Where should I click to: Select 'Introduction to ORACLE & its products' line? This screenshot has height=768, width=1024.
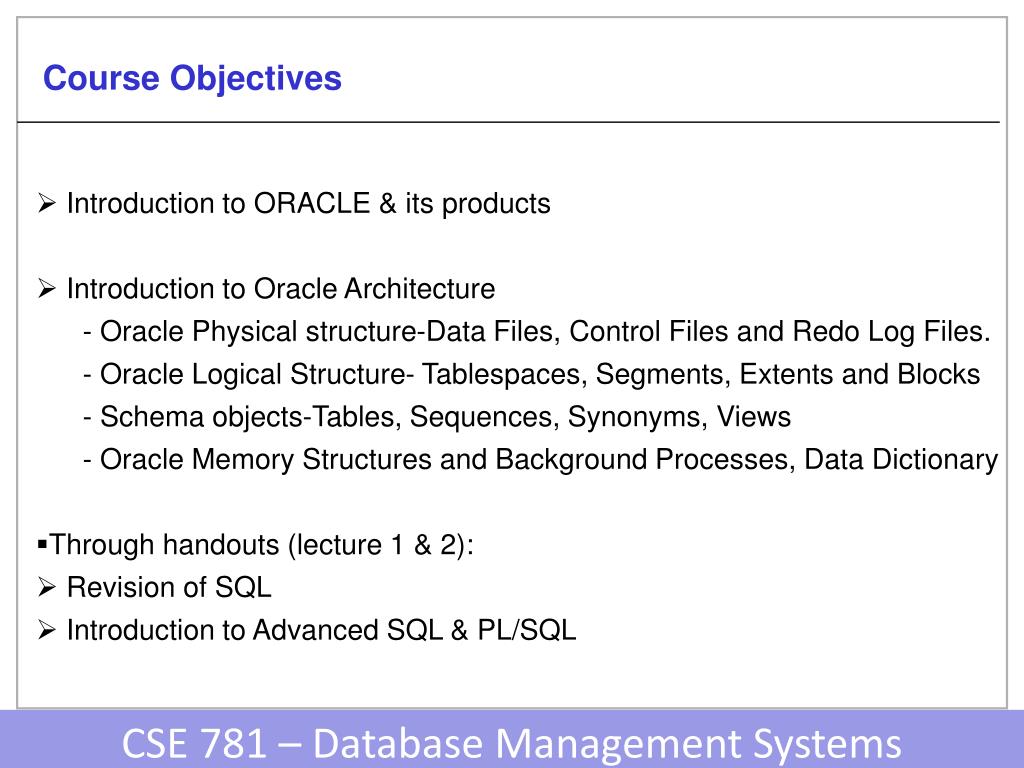click(308, 204)
